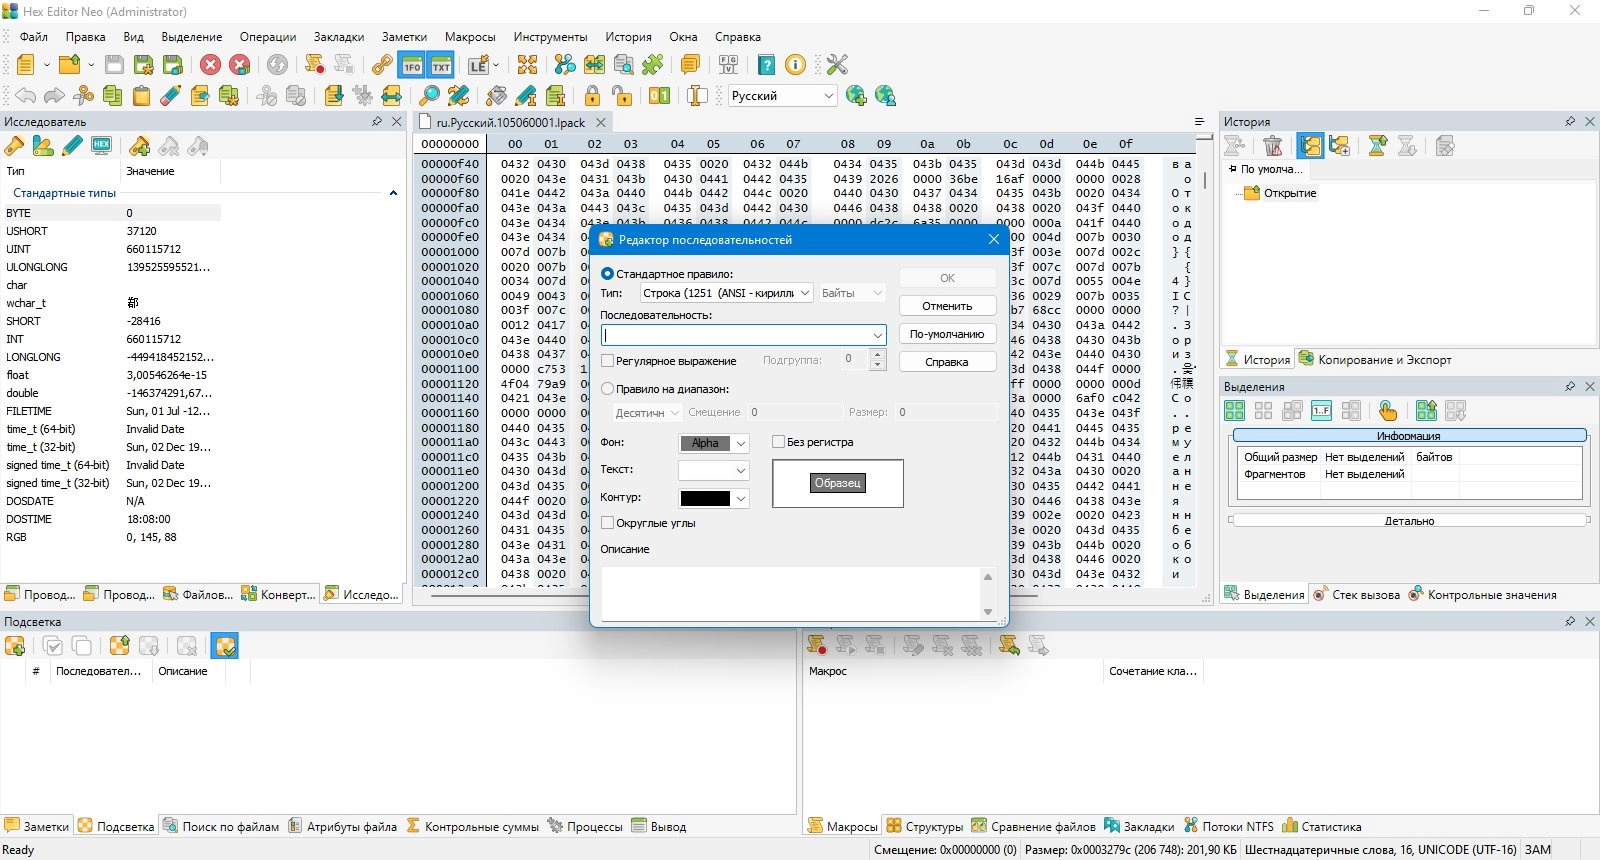Screen dimensions: 1600x860
Task: Open the Инструменты menu
Action: pyautogui.click(x=550, y=37)
